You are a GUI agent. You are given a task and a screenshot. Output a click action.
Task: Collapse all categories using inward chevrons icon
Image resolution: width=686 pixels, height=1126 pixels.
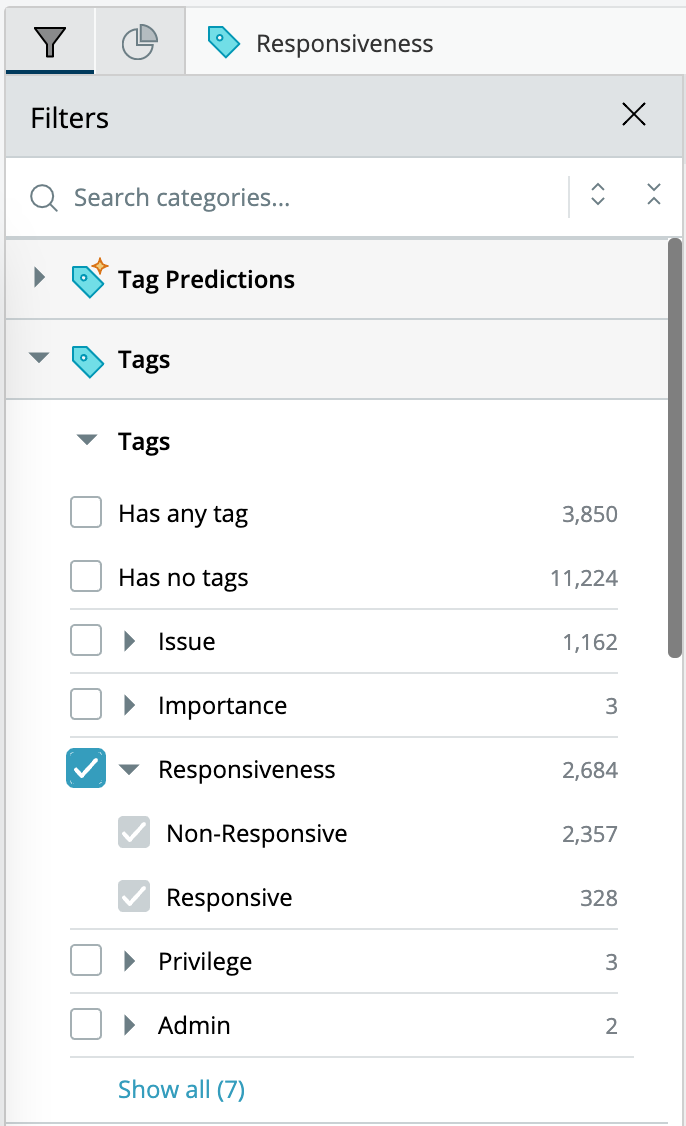pyautogui.click(x=654, y=194)
